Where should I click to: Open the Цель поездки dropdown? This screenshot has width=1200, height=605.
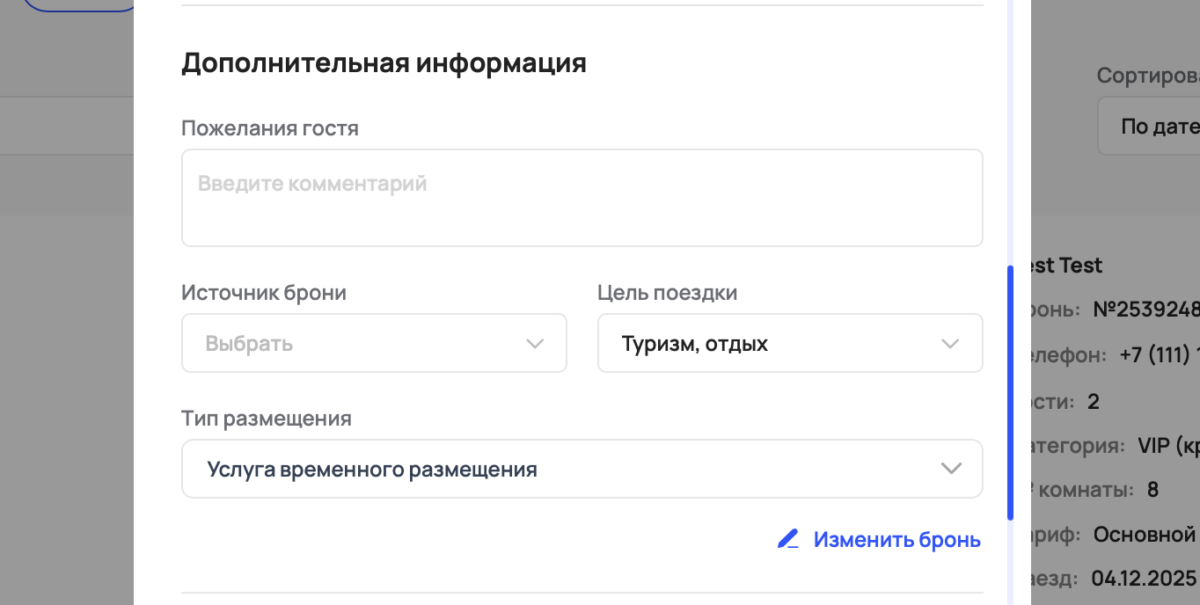[x=790, y=343]
